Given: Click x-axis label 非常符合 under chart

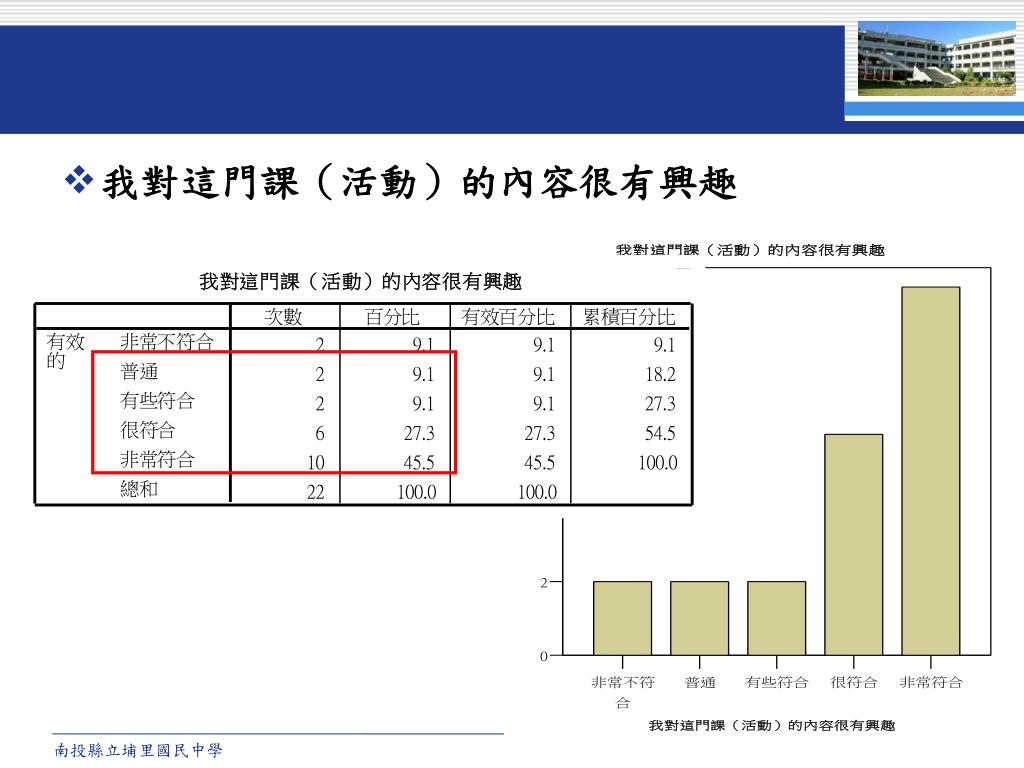Looking at the screenshot, I should pyautogui.click(x=931, y=682).
